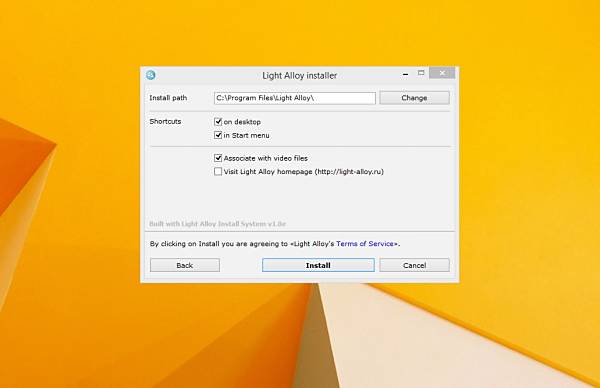Open the Change install path dialog
This screenshot has height=388, width=600.
click(414, 98)
